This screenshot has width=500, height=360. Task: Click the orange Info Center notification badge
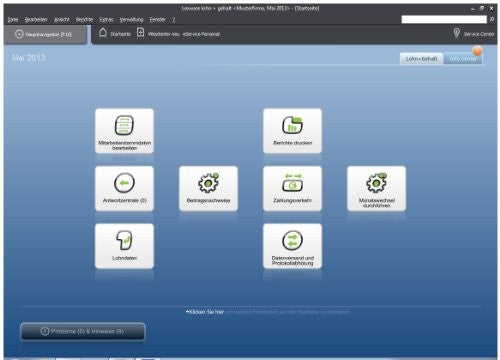477,51
